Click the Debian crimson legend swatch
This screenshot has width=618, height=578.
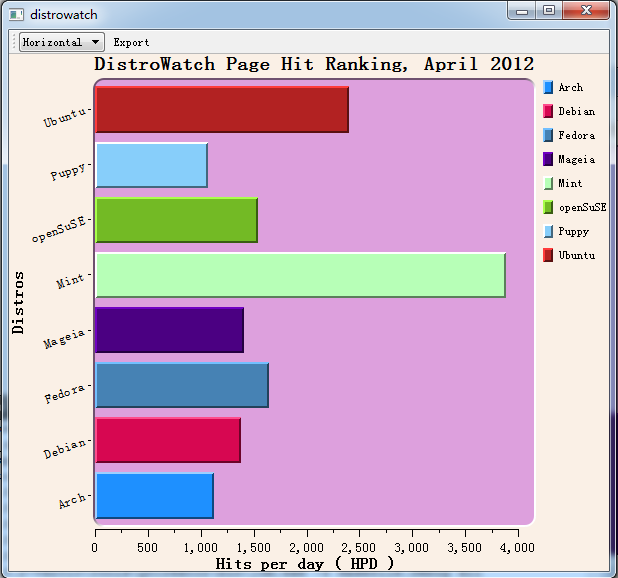548,112
